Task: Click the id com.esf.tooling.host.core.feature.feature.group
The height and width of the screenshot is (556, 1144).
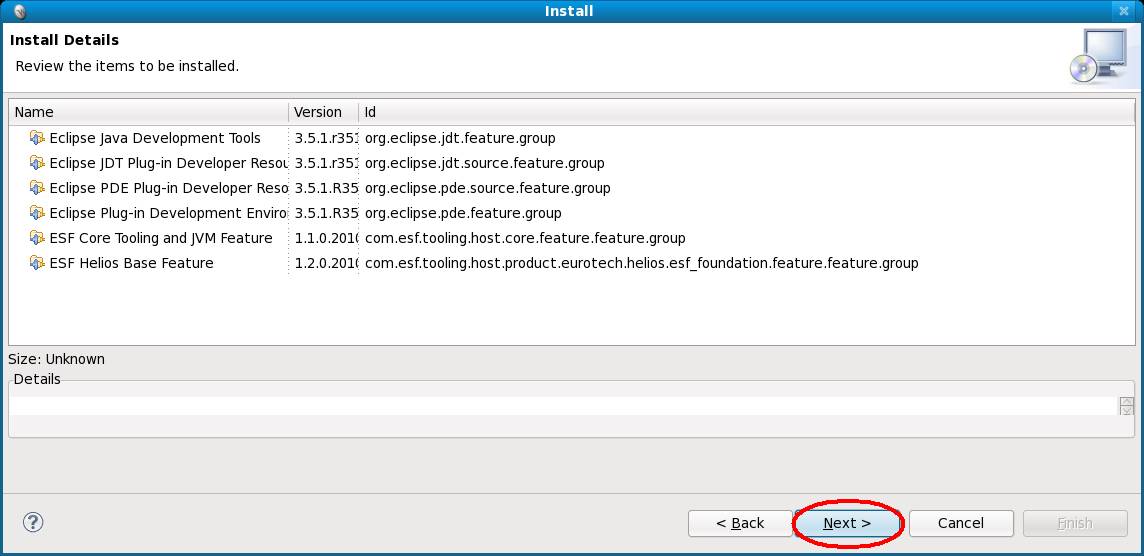Action: 525,238
